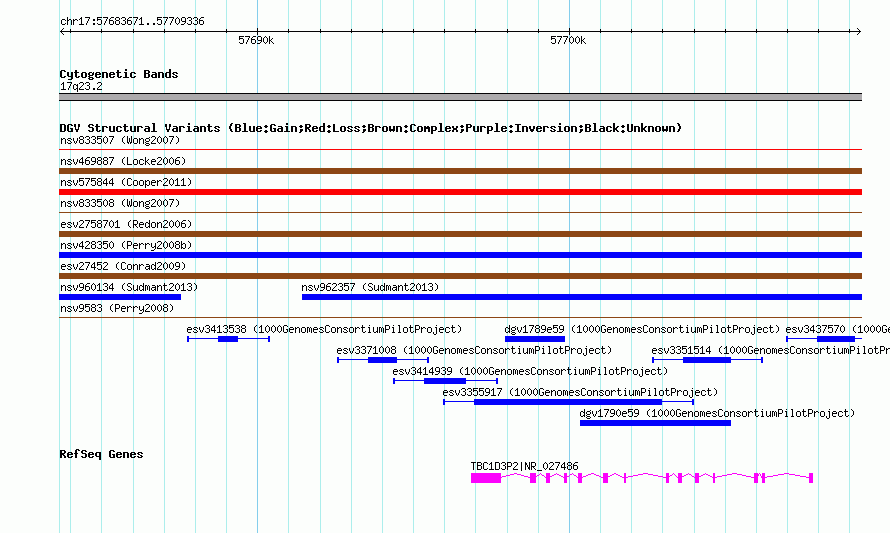Click the brown esv27452 complex bar
Image resolution: width=890 pixels, height=533 pixels.
(x=460, y=276)
